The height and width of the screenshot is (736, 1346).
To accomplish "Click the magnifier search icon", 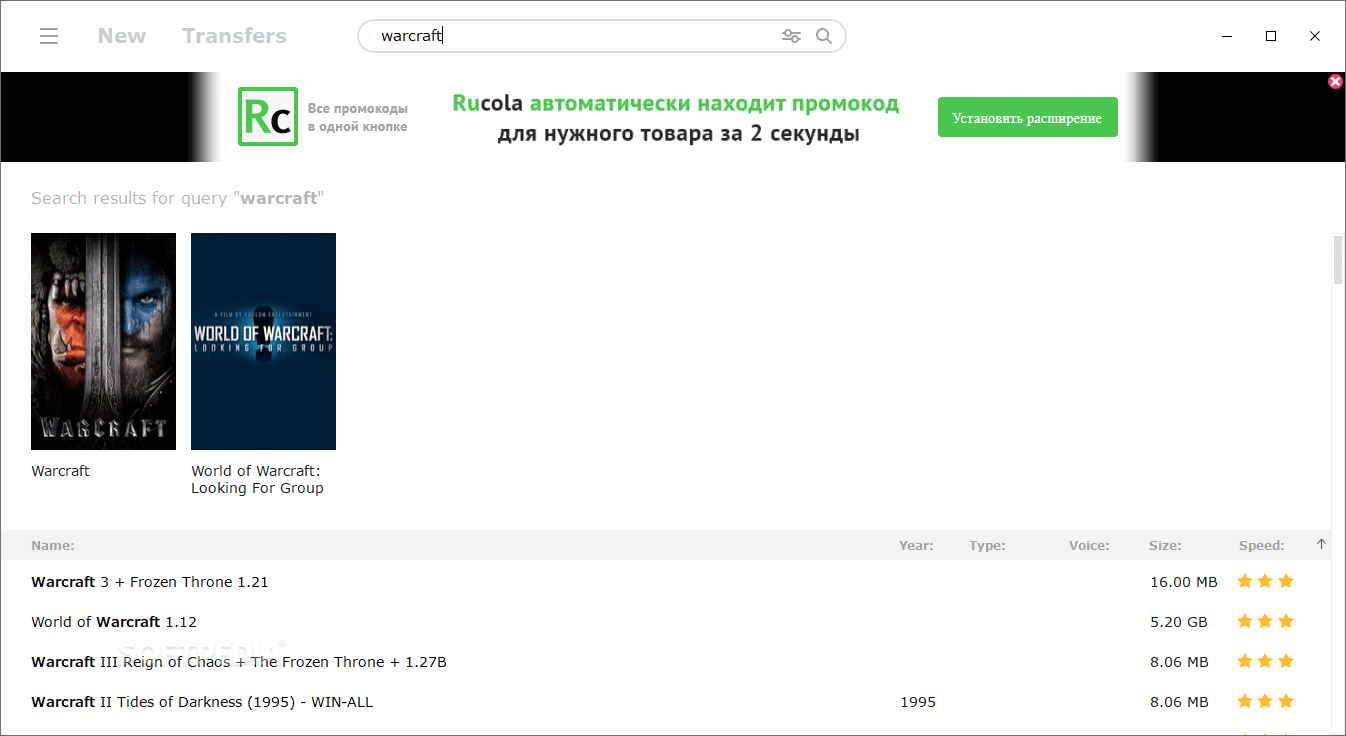I will tap(824, 36).
